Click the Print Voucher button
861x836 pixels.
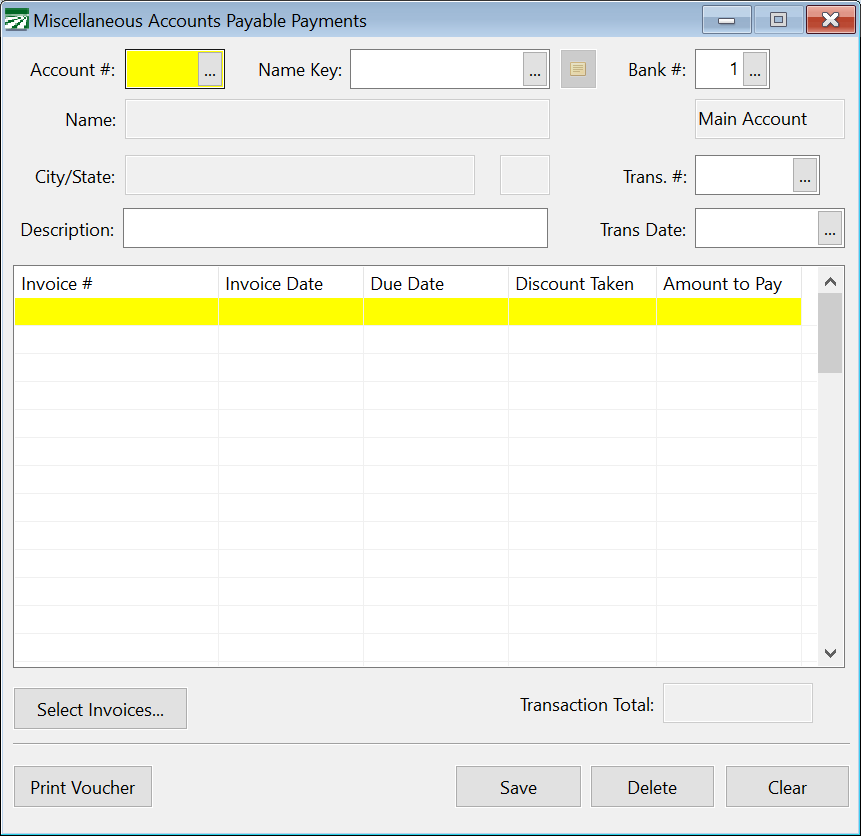coord(82,787)
